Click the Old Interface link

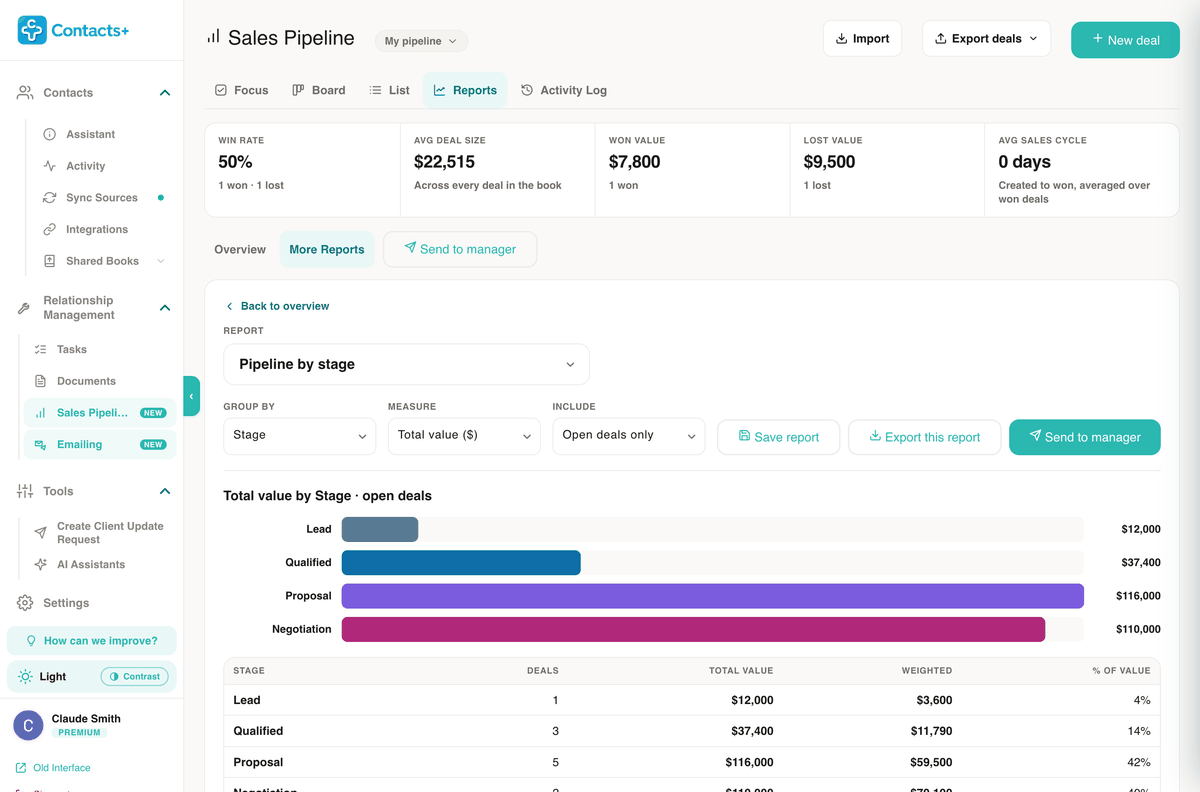[53, 768]
